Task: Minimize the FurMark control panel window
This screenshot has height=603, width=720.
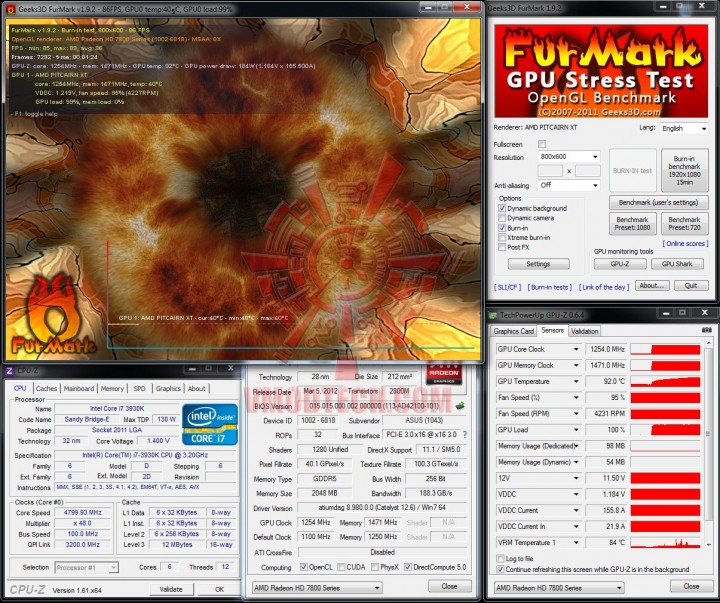Action: click(x=664, y=6)
